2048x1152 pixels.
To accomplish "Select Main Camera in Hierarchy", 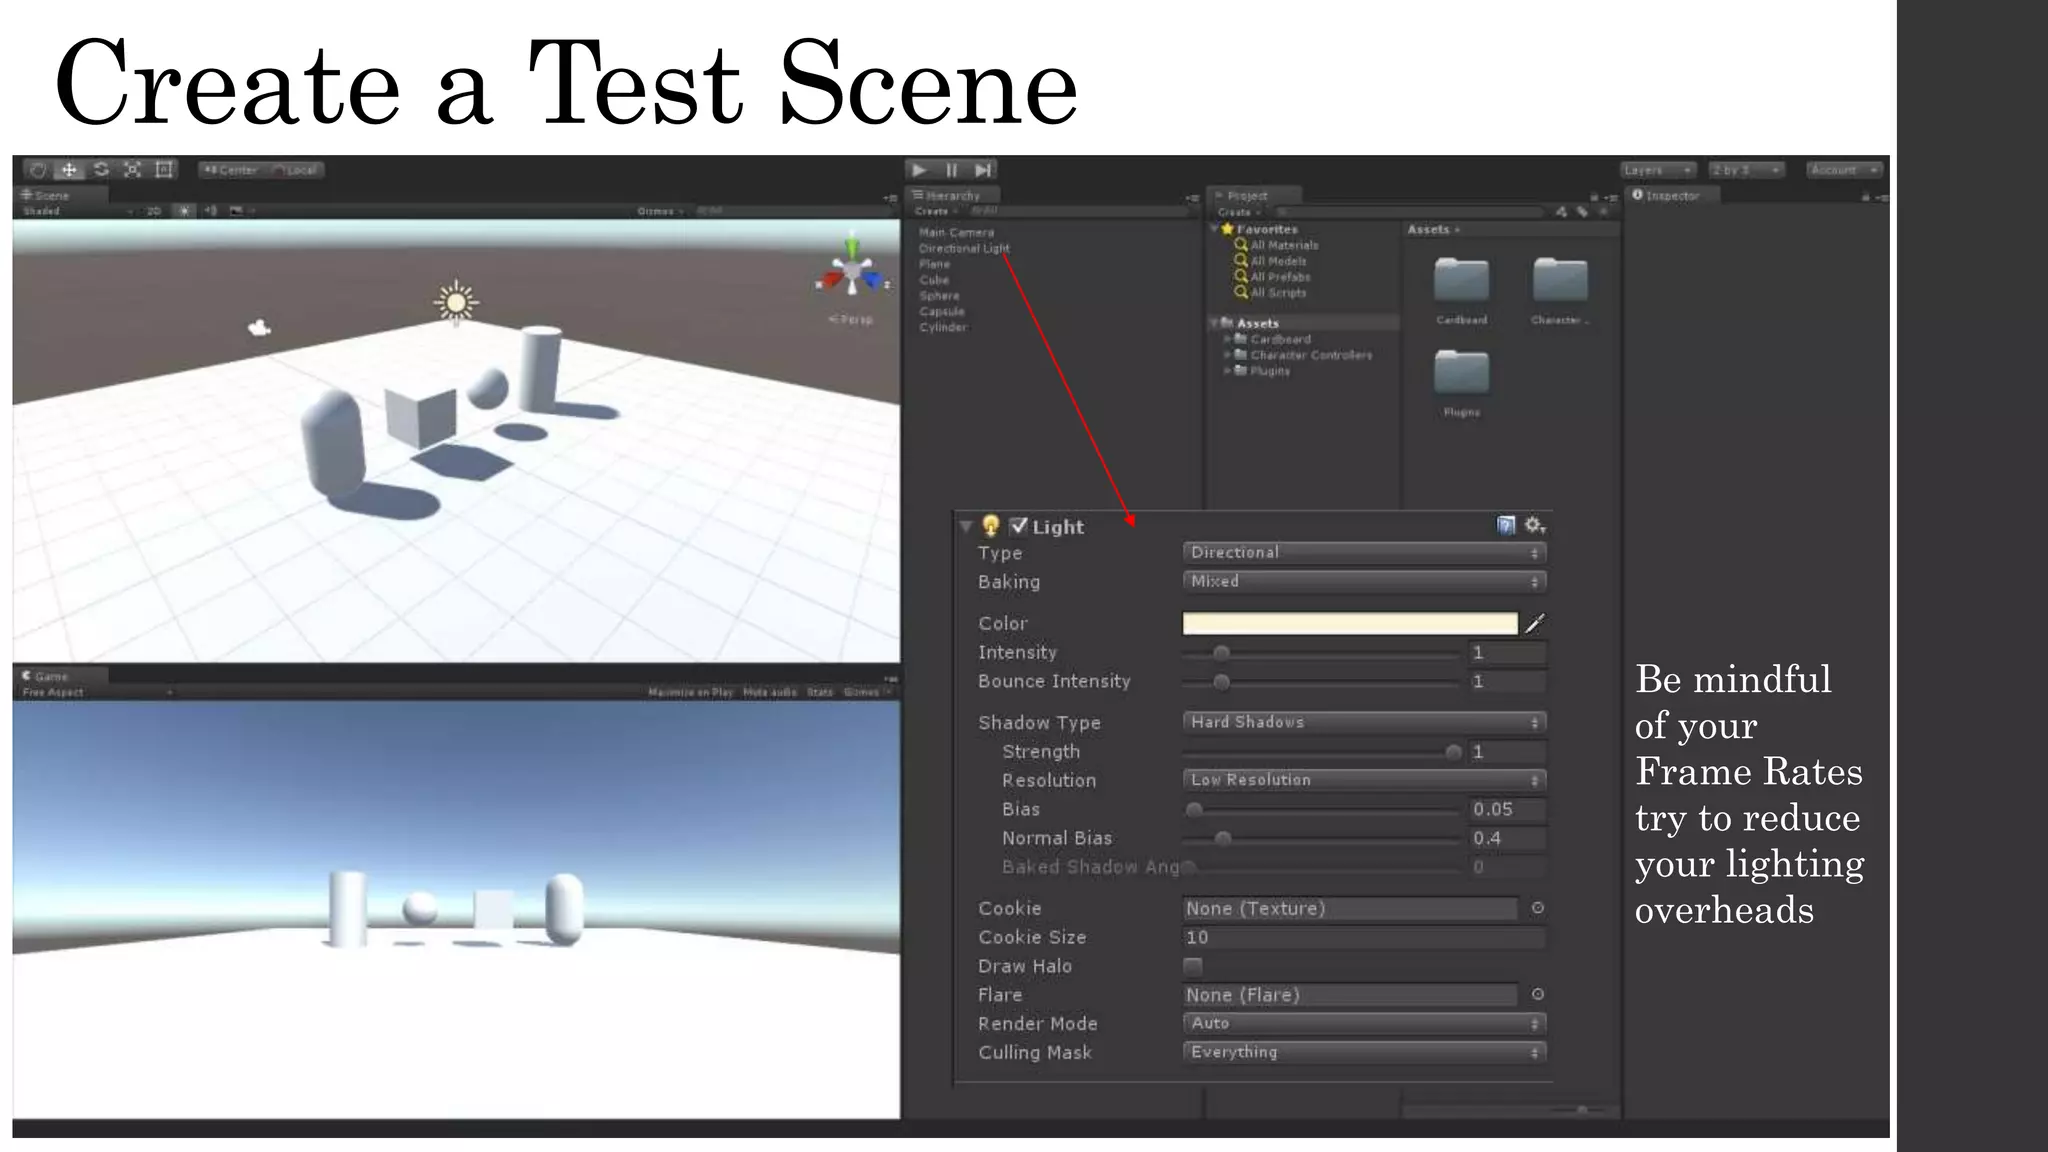I will 956,232.
